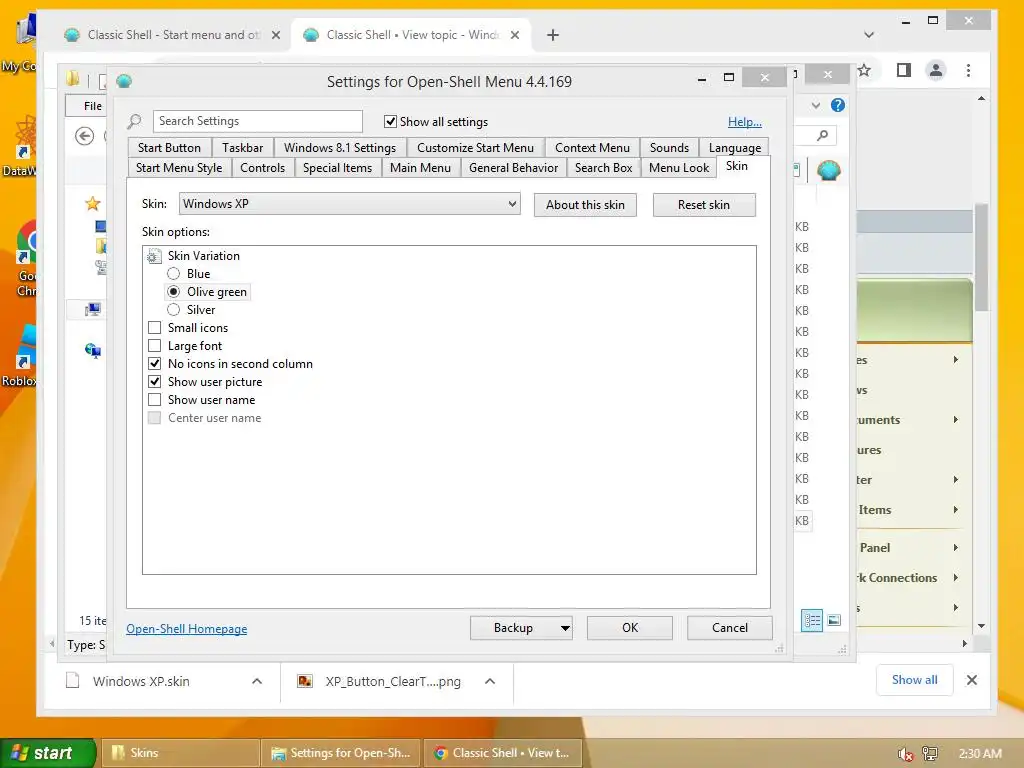Viewport: 1024px width, 768px height.
Task: Click the About this skin button
Action: pos(585,204)
